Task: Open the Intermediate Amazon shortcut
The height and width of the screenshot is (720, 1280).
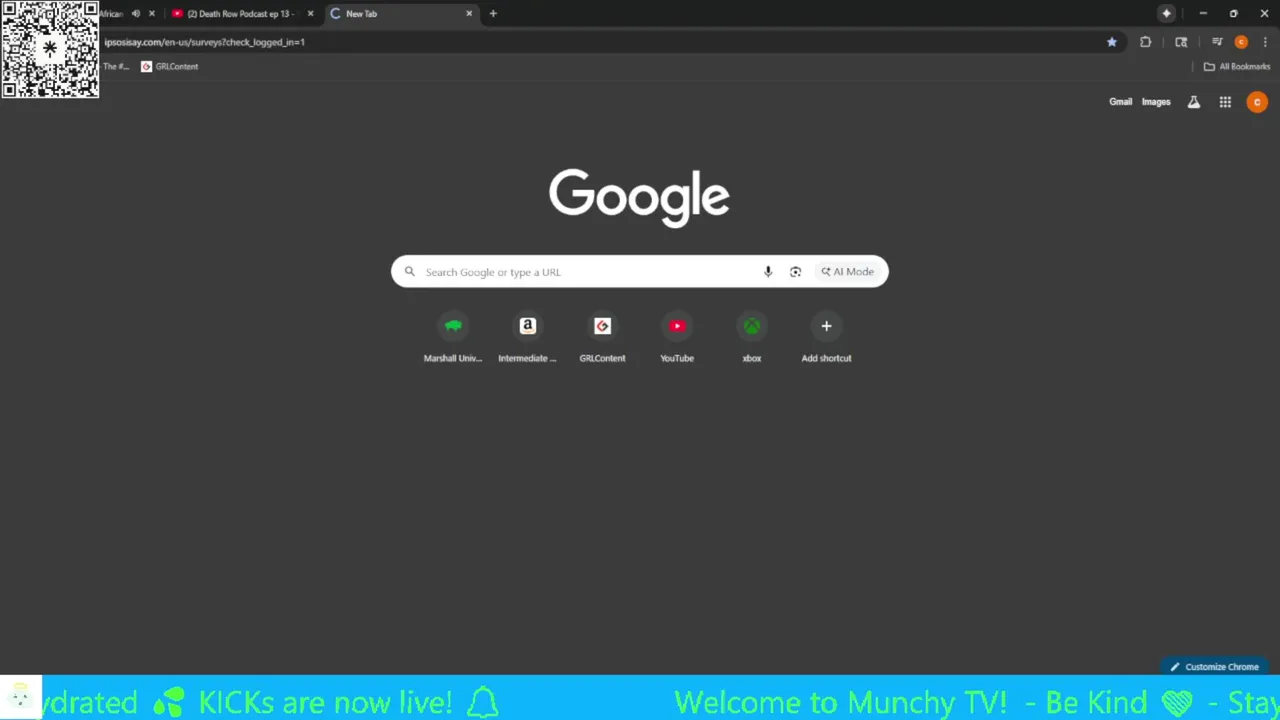Action: [527, 338]
